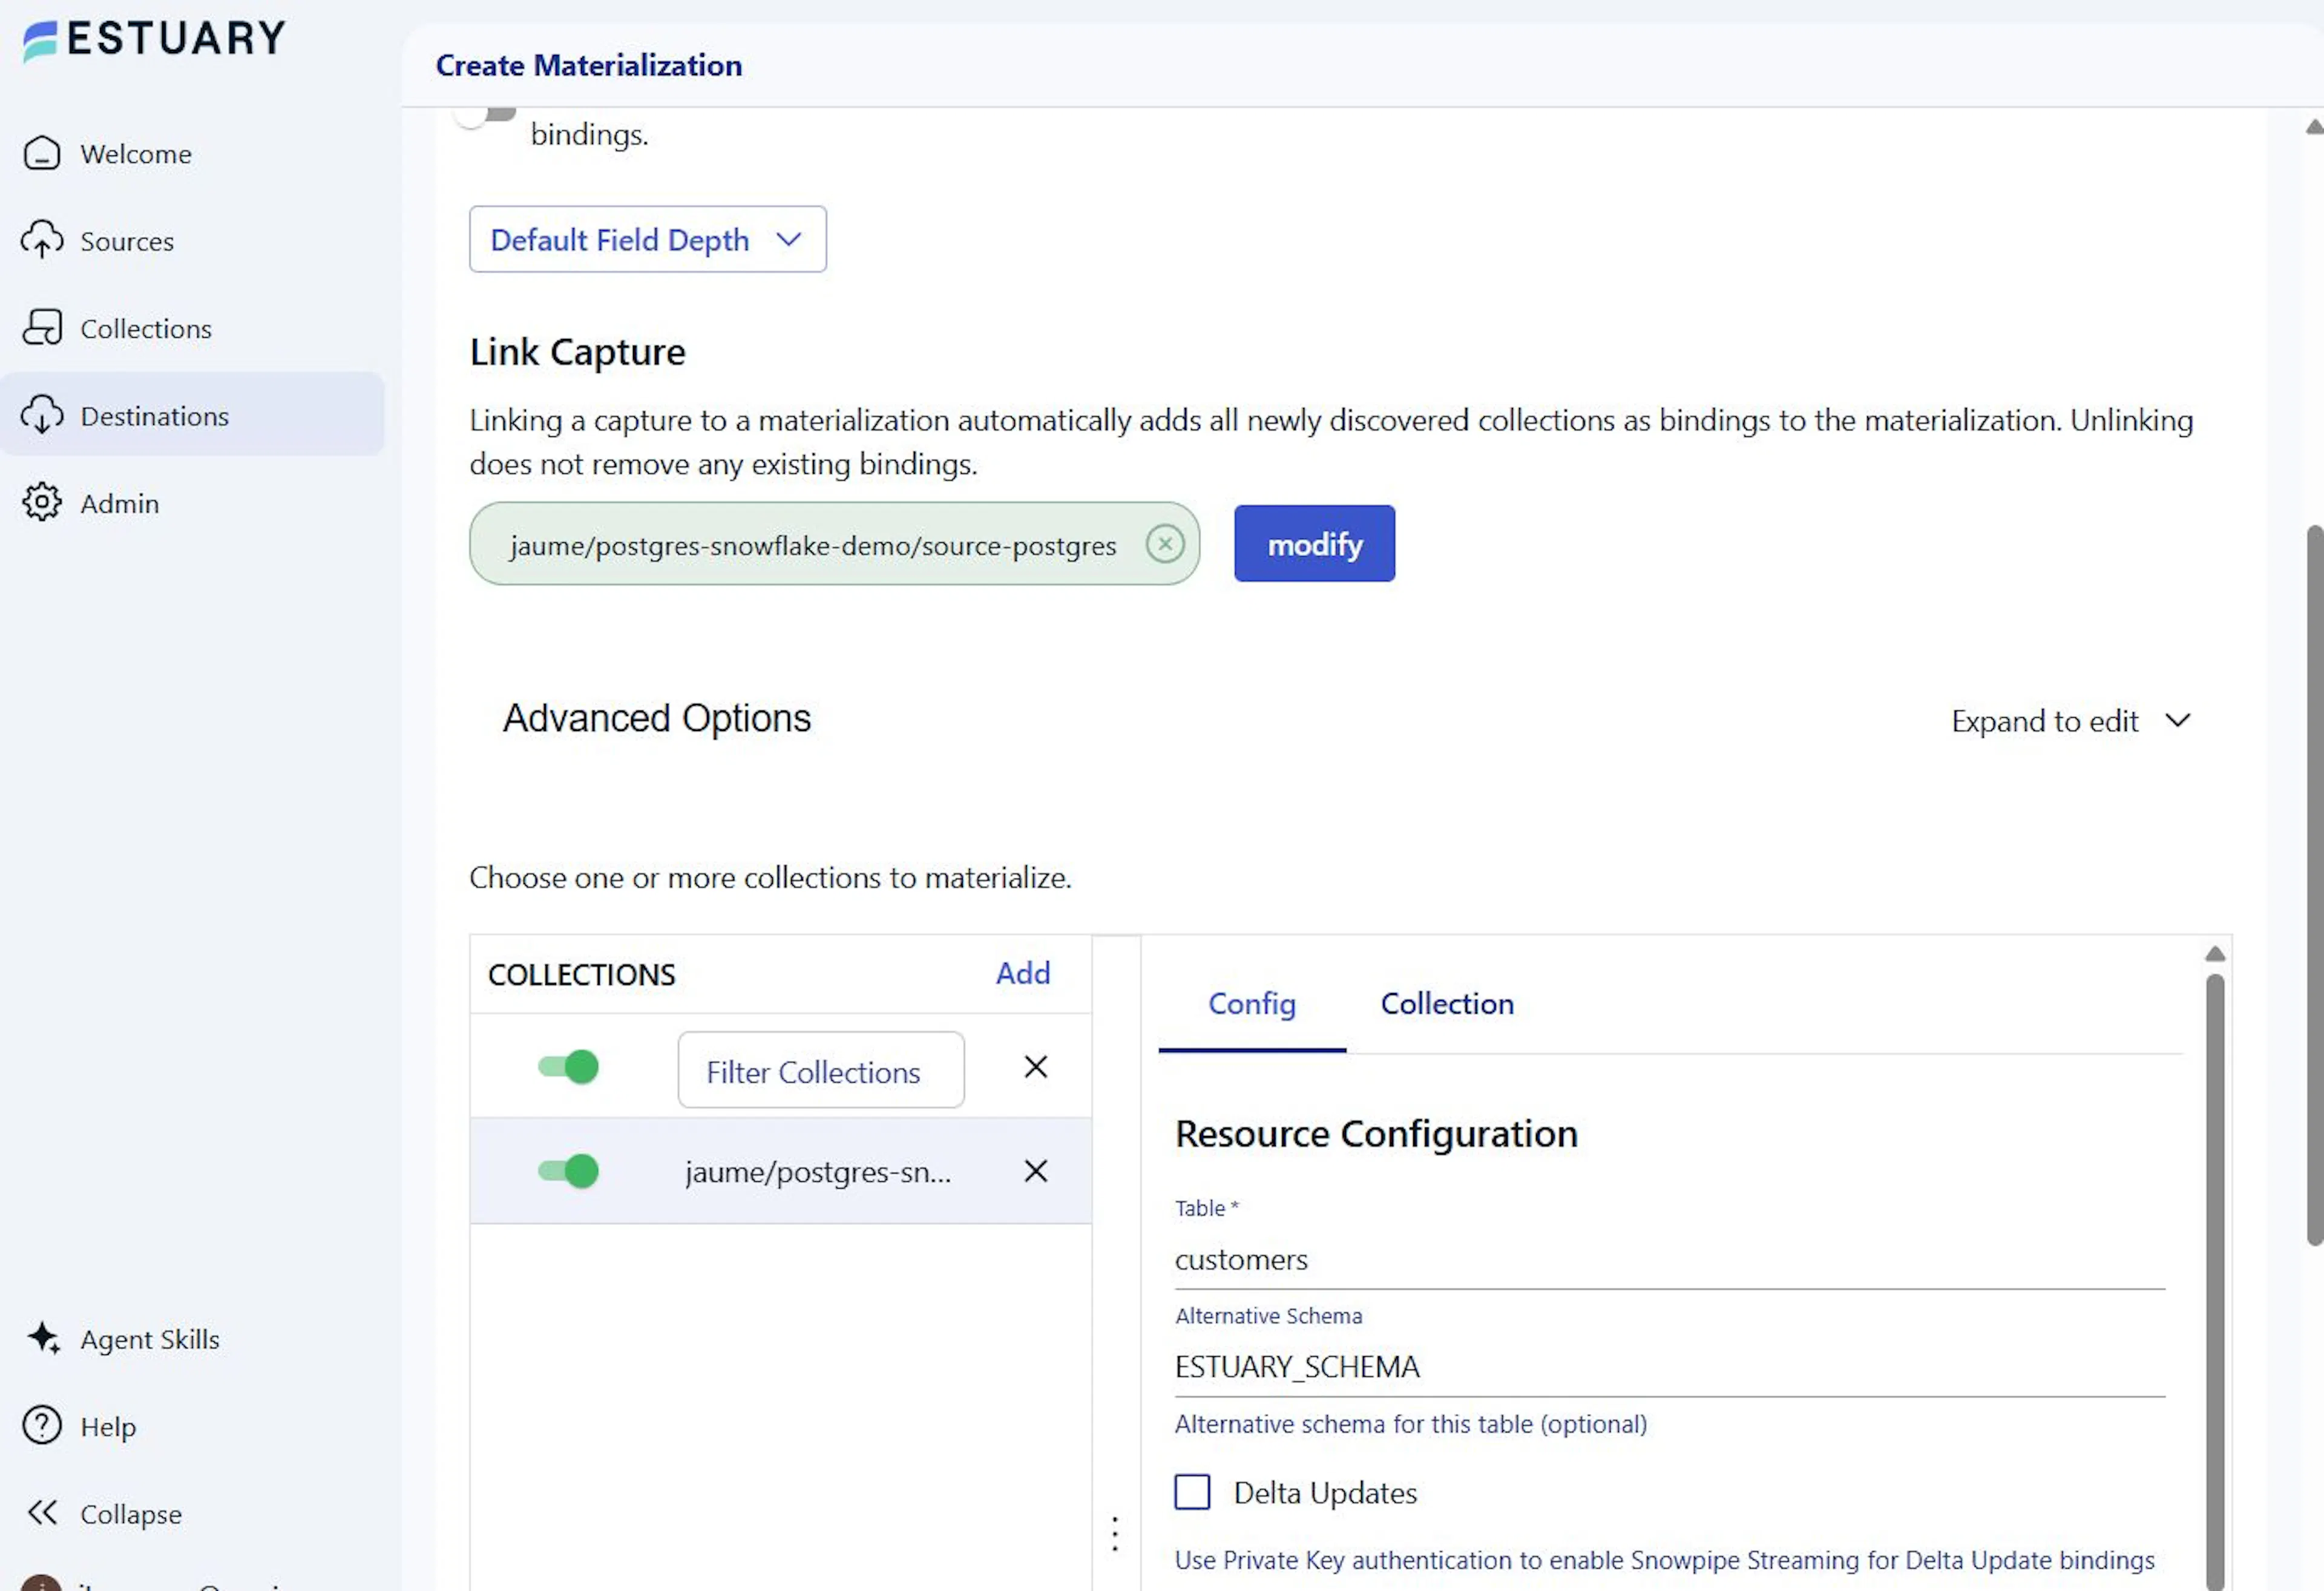This screenshot has height=1591, width=2324.
Task: Remove all collections with header X icon
Action: pos(1036,1067)
